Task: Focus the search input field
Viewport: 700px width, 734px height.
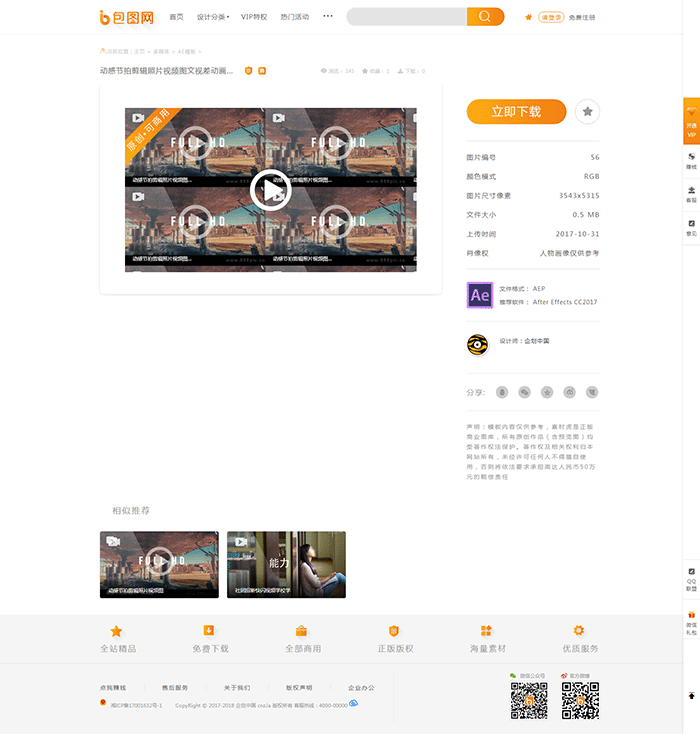Action: [406, 17]
